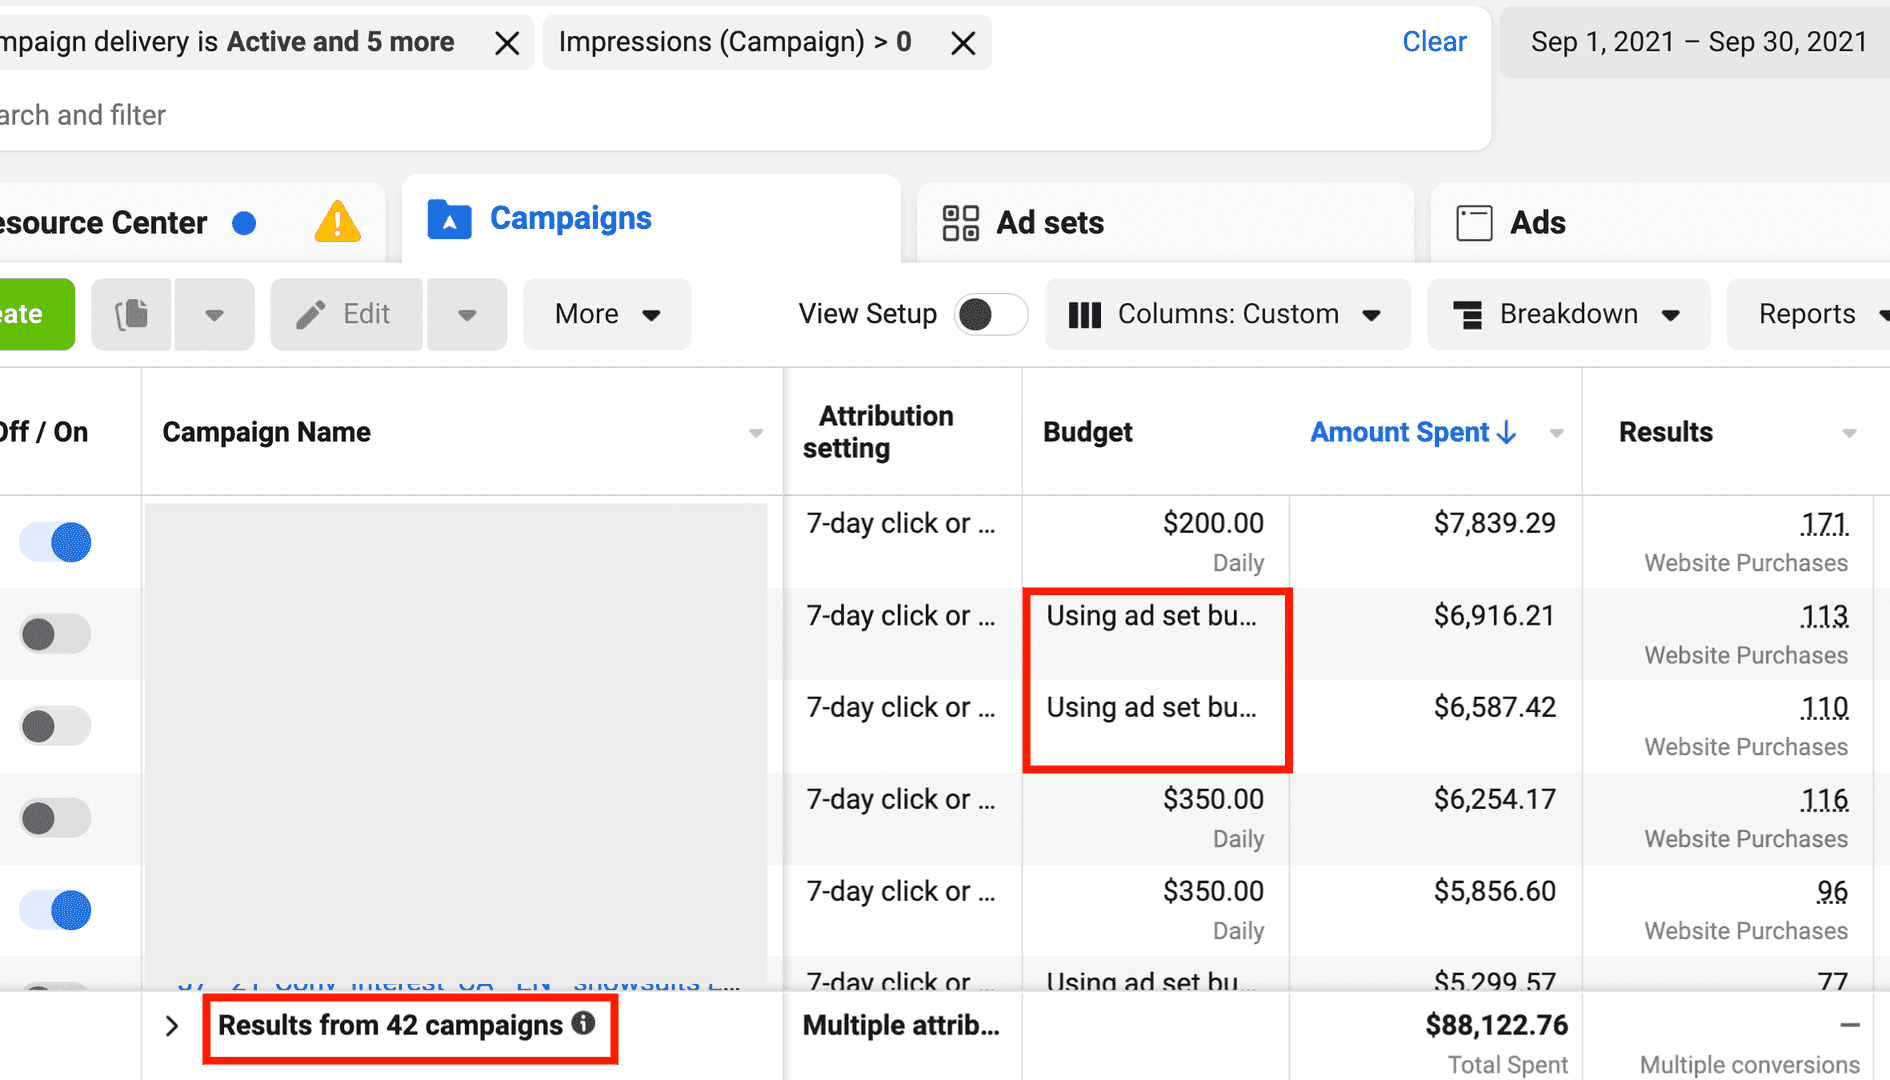Expand the Results from 42 campaigns row
Image resolution: width=1890 pixels, height=1080 pixels.
point(172,1026)
